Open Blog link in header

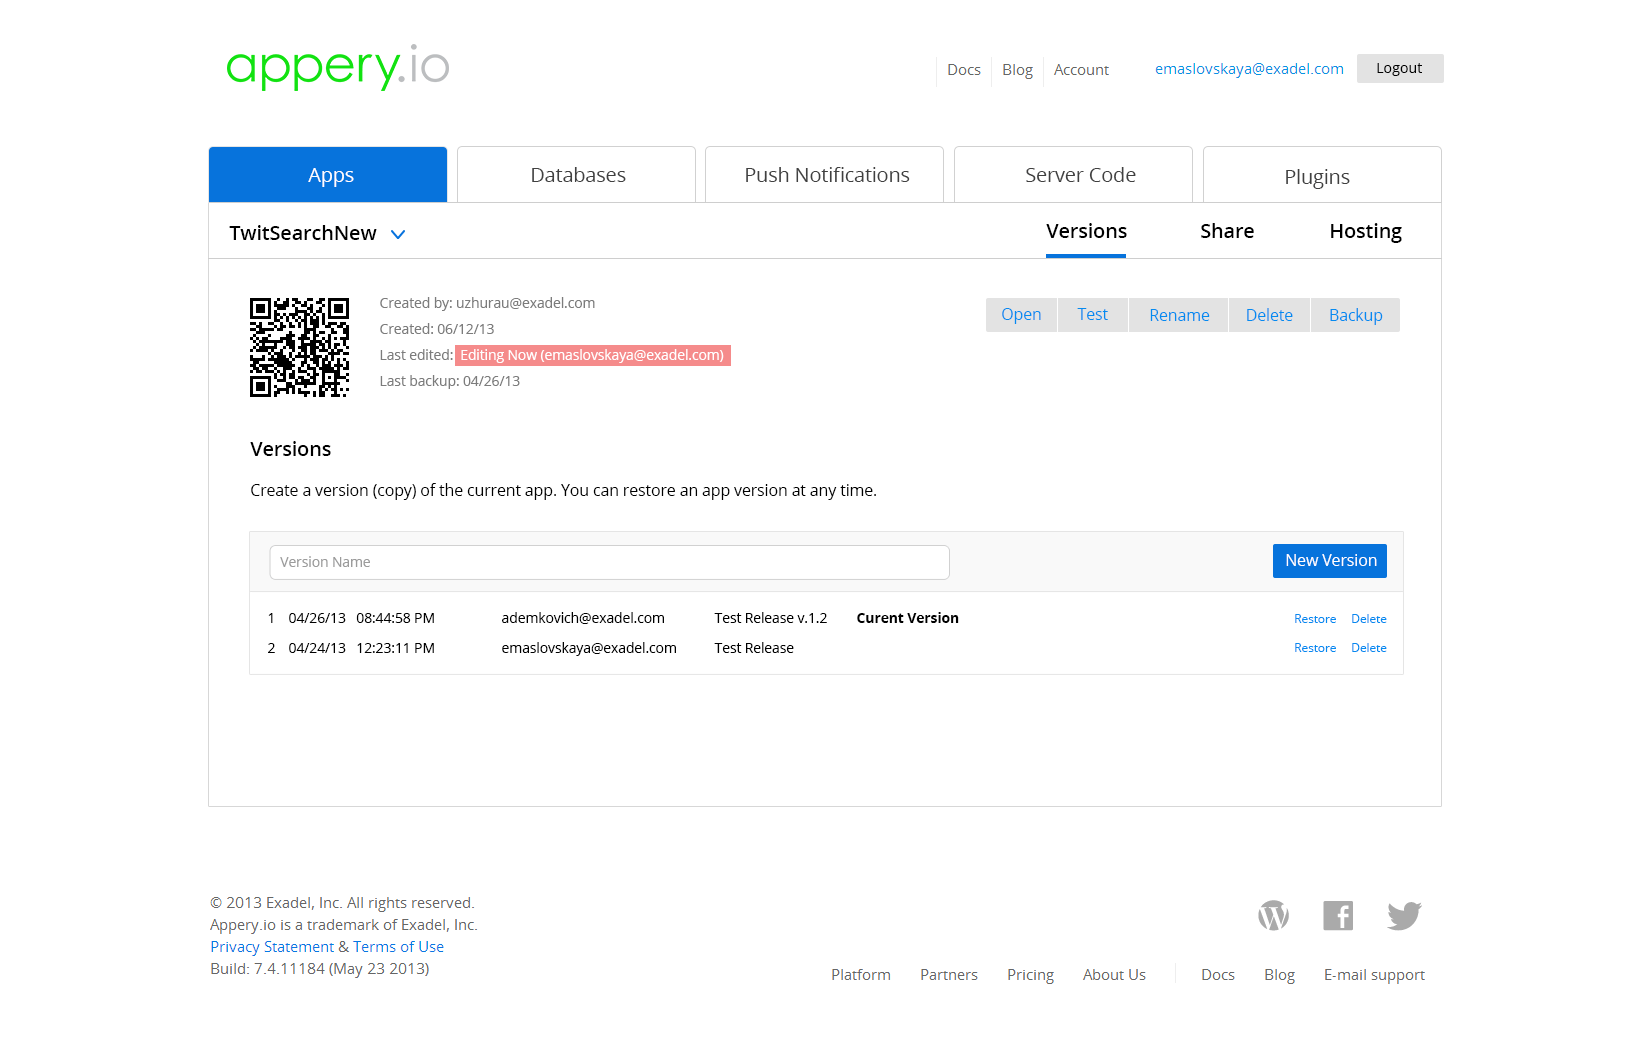click(x=1017, y=70)
